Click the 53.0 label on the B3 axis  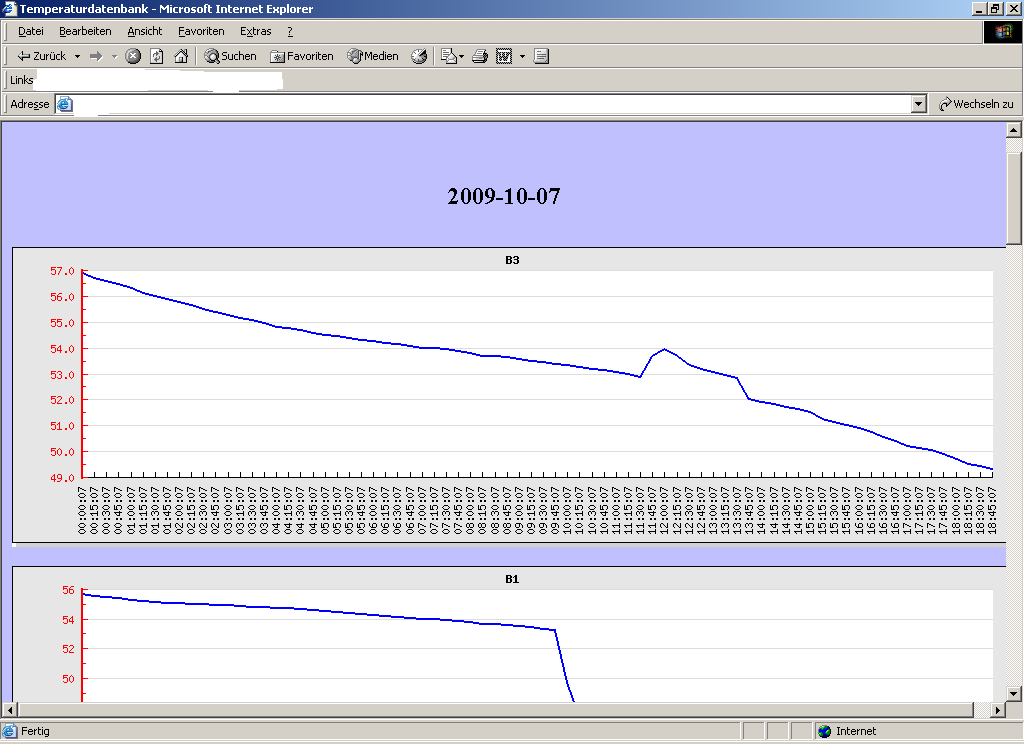[62, 375]
